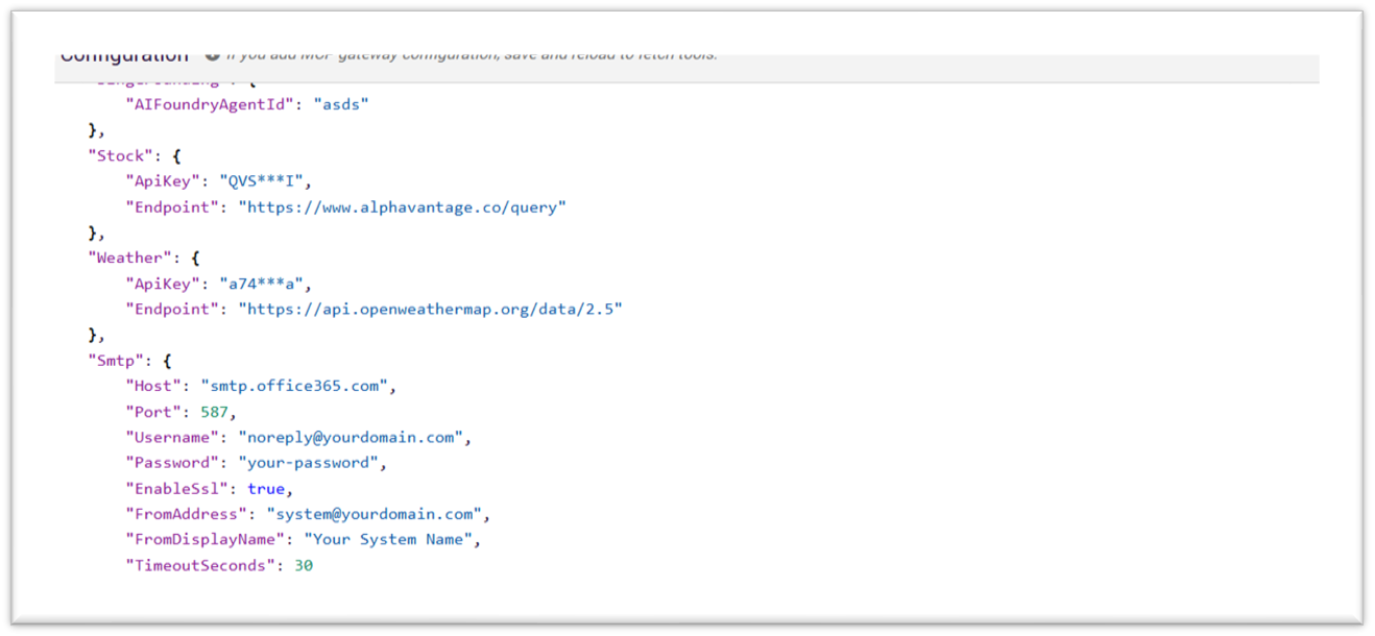Click the "FromAddress" key

click(x=186, y=514)
